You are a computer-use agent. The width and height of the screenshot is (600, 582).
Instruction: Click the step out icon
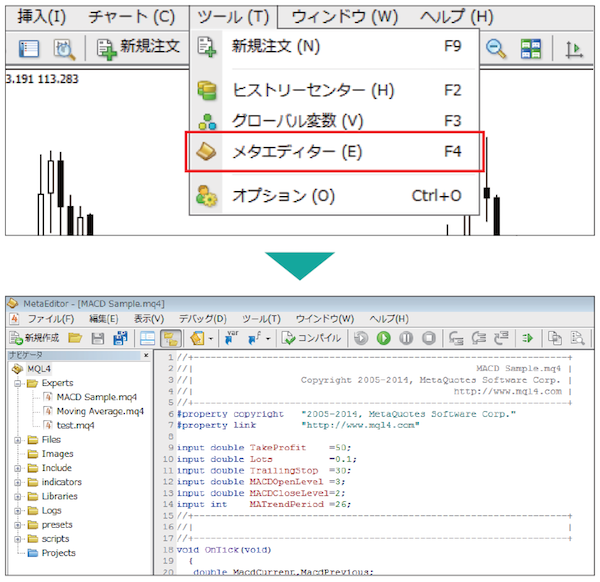501,337
